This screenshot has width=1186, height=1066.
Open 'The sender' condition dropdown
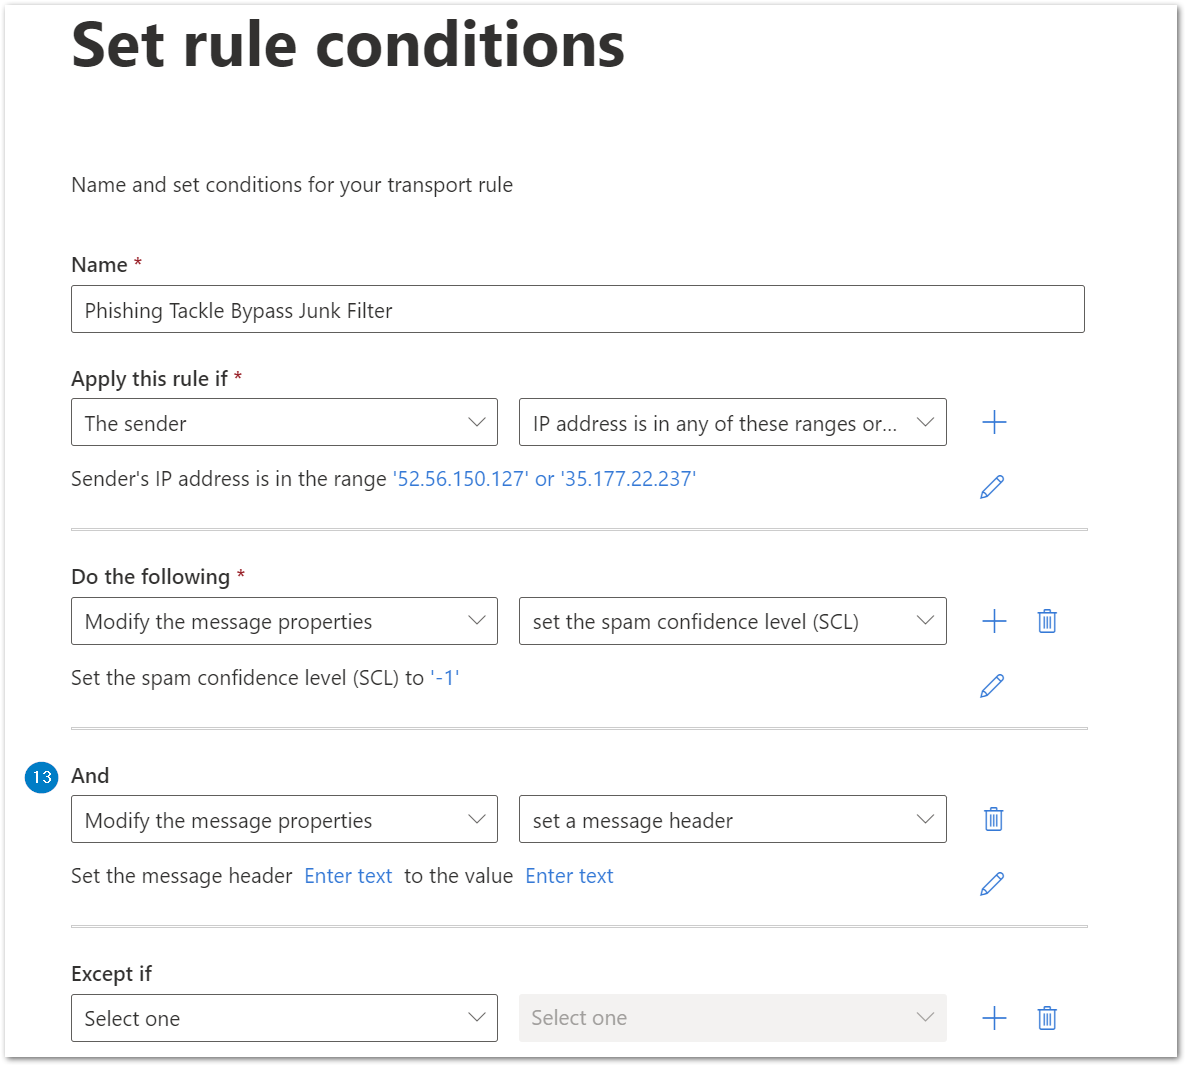click(x=284, y=422)
